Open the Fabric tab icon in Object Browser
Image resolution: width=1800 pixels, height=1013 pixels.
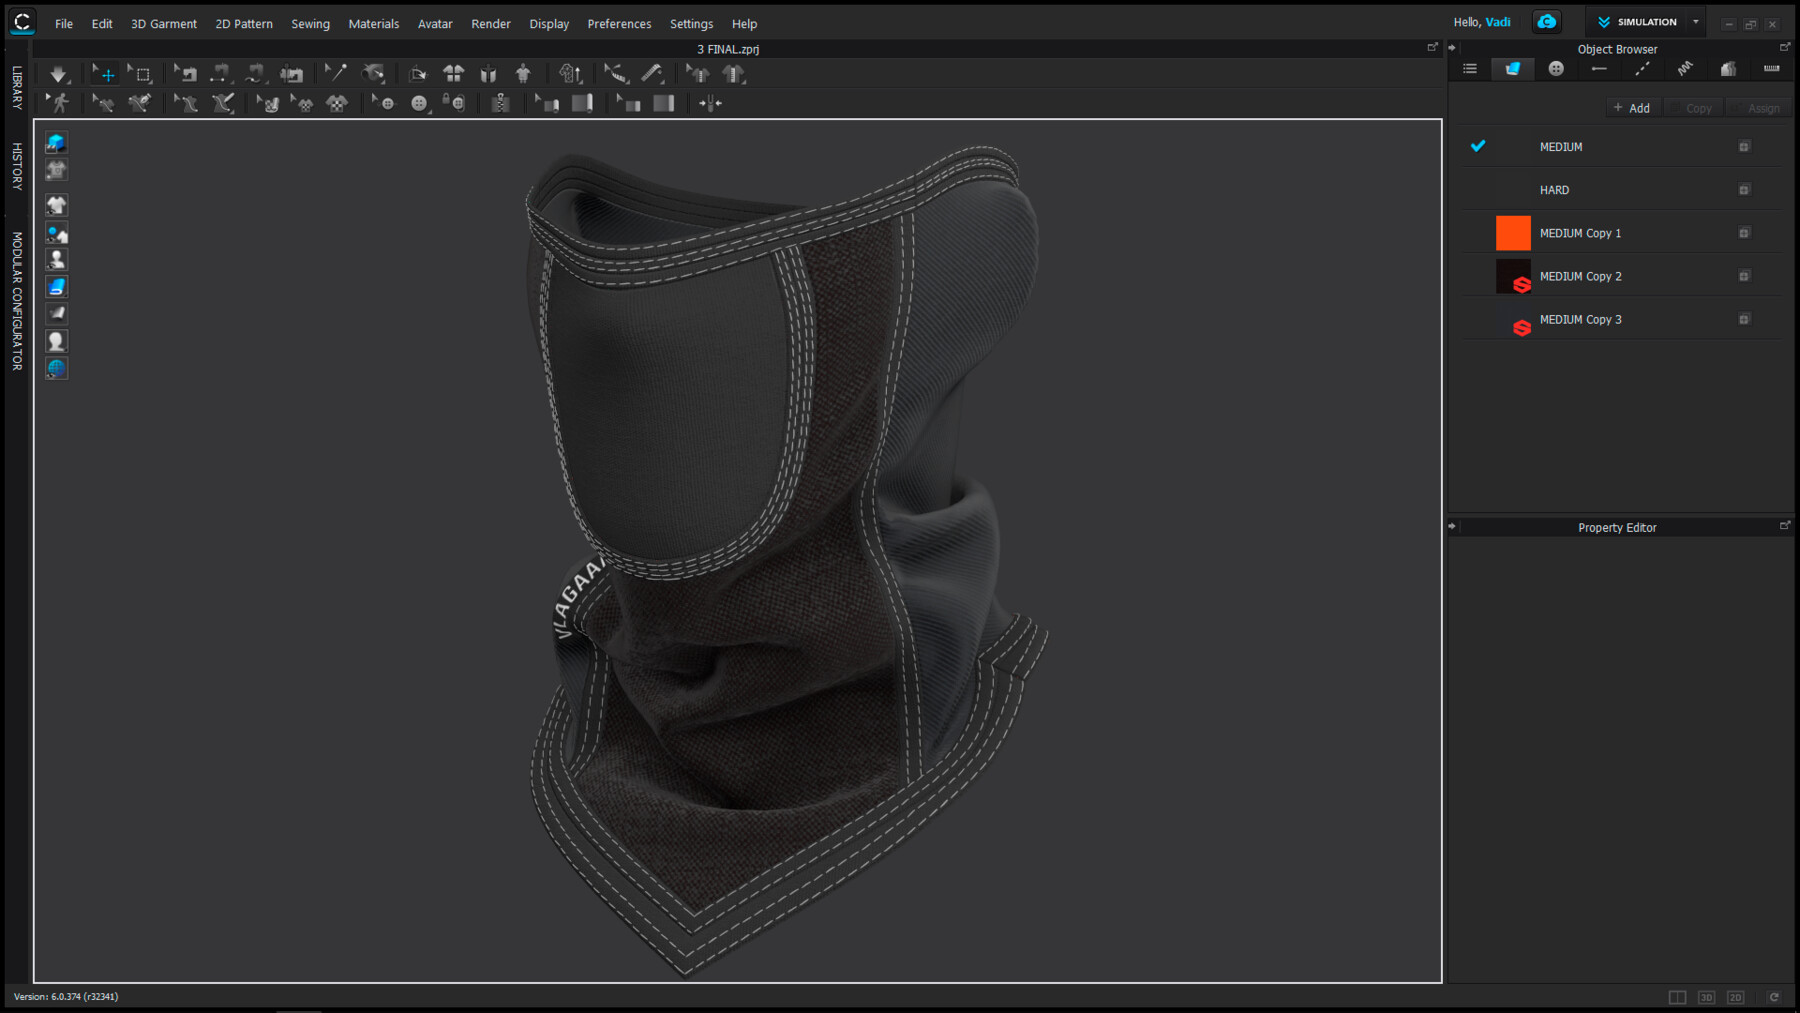click(x=1512, y=69)
